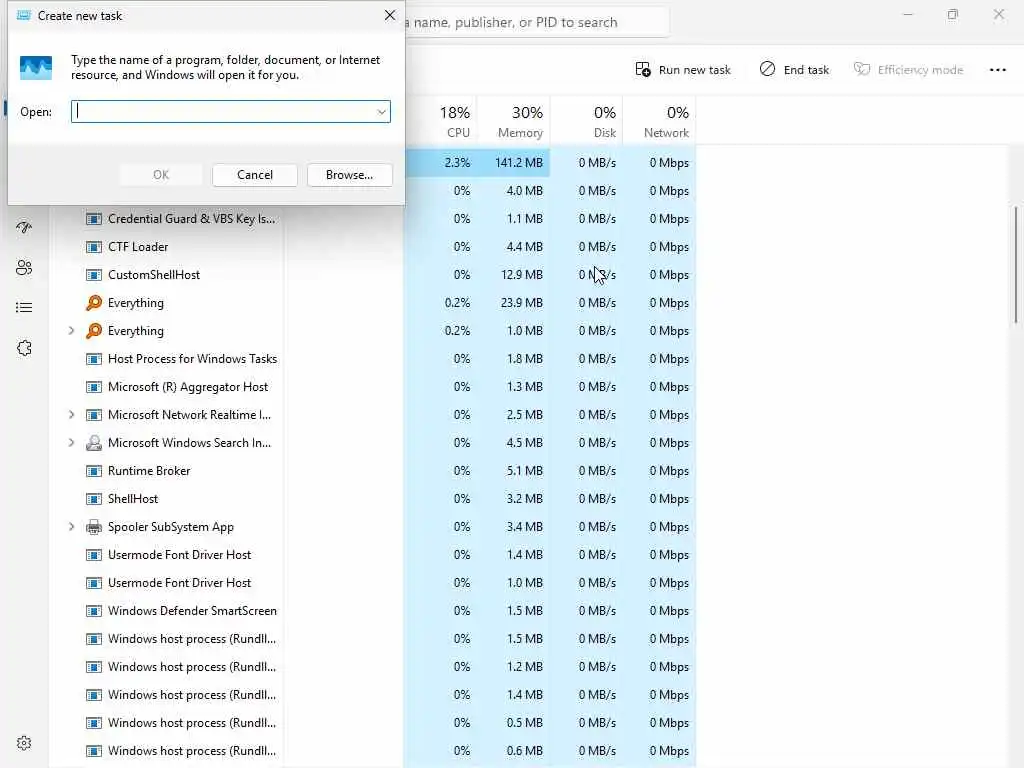Click the Efficiency mode button label
This screenshot has height=768, width=1024.
(920, 70)
